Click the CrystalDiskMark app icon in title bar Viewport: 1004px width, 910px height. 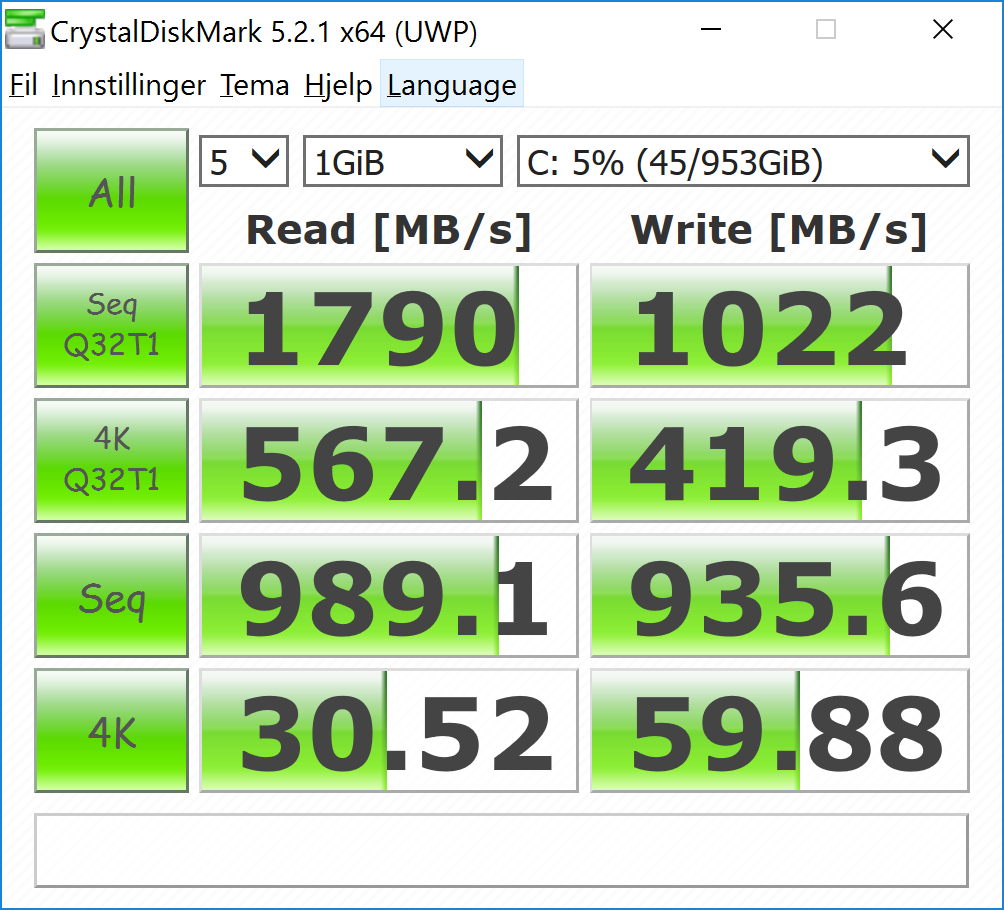[24, 29]
